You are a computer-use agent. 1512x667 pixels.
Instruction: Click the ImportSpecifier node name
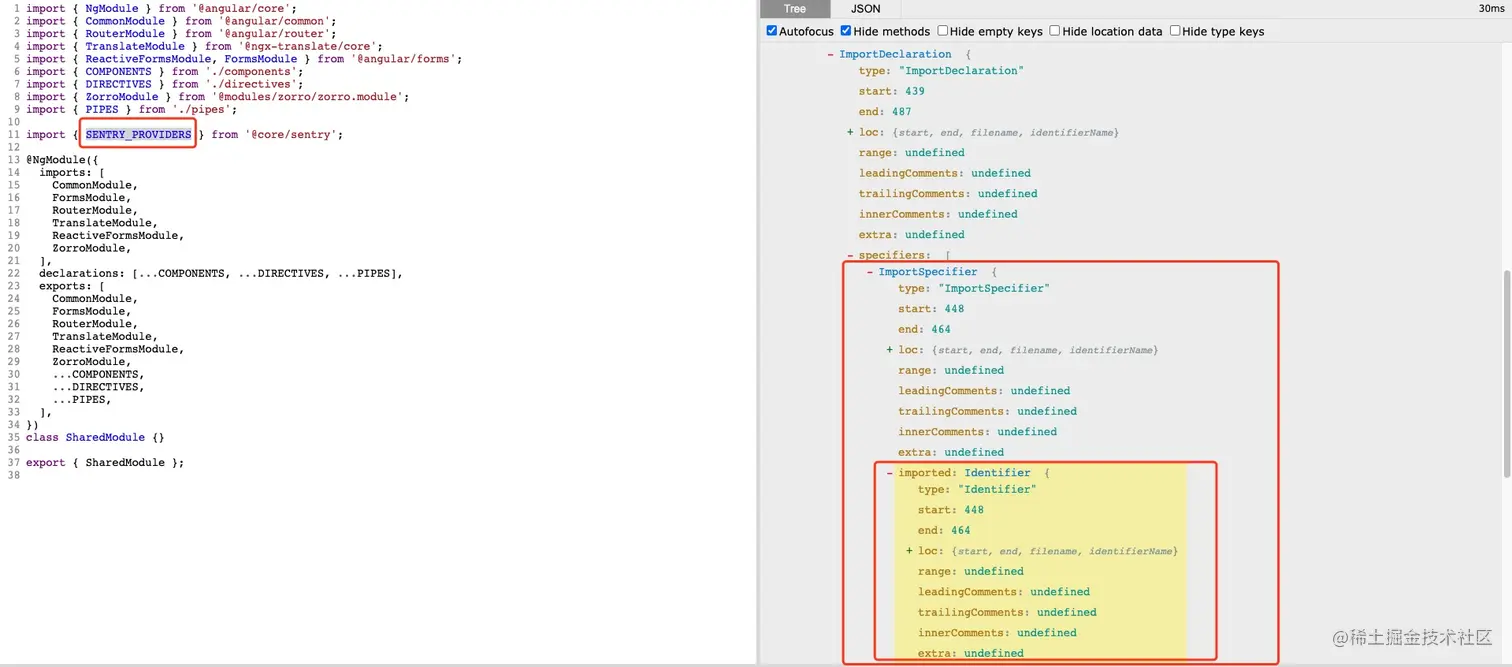[x=928, y=272]
